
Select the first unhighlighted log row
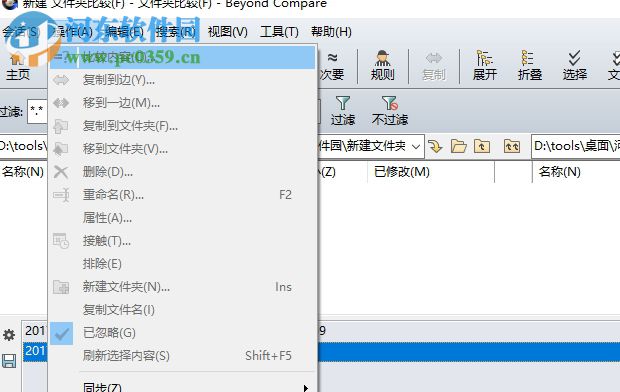click(x=321, y=331)
